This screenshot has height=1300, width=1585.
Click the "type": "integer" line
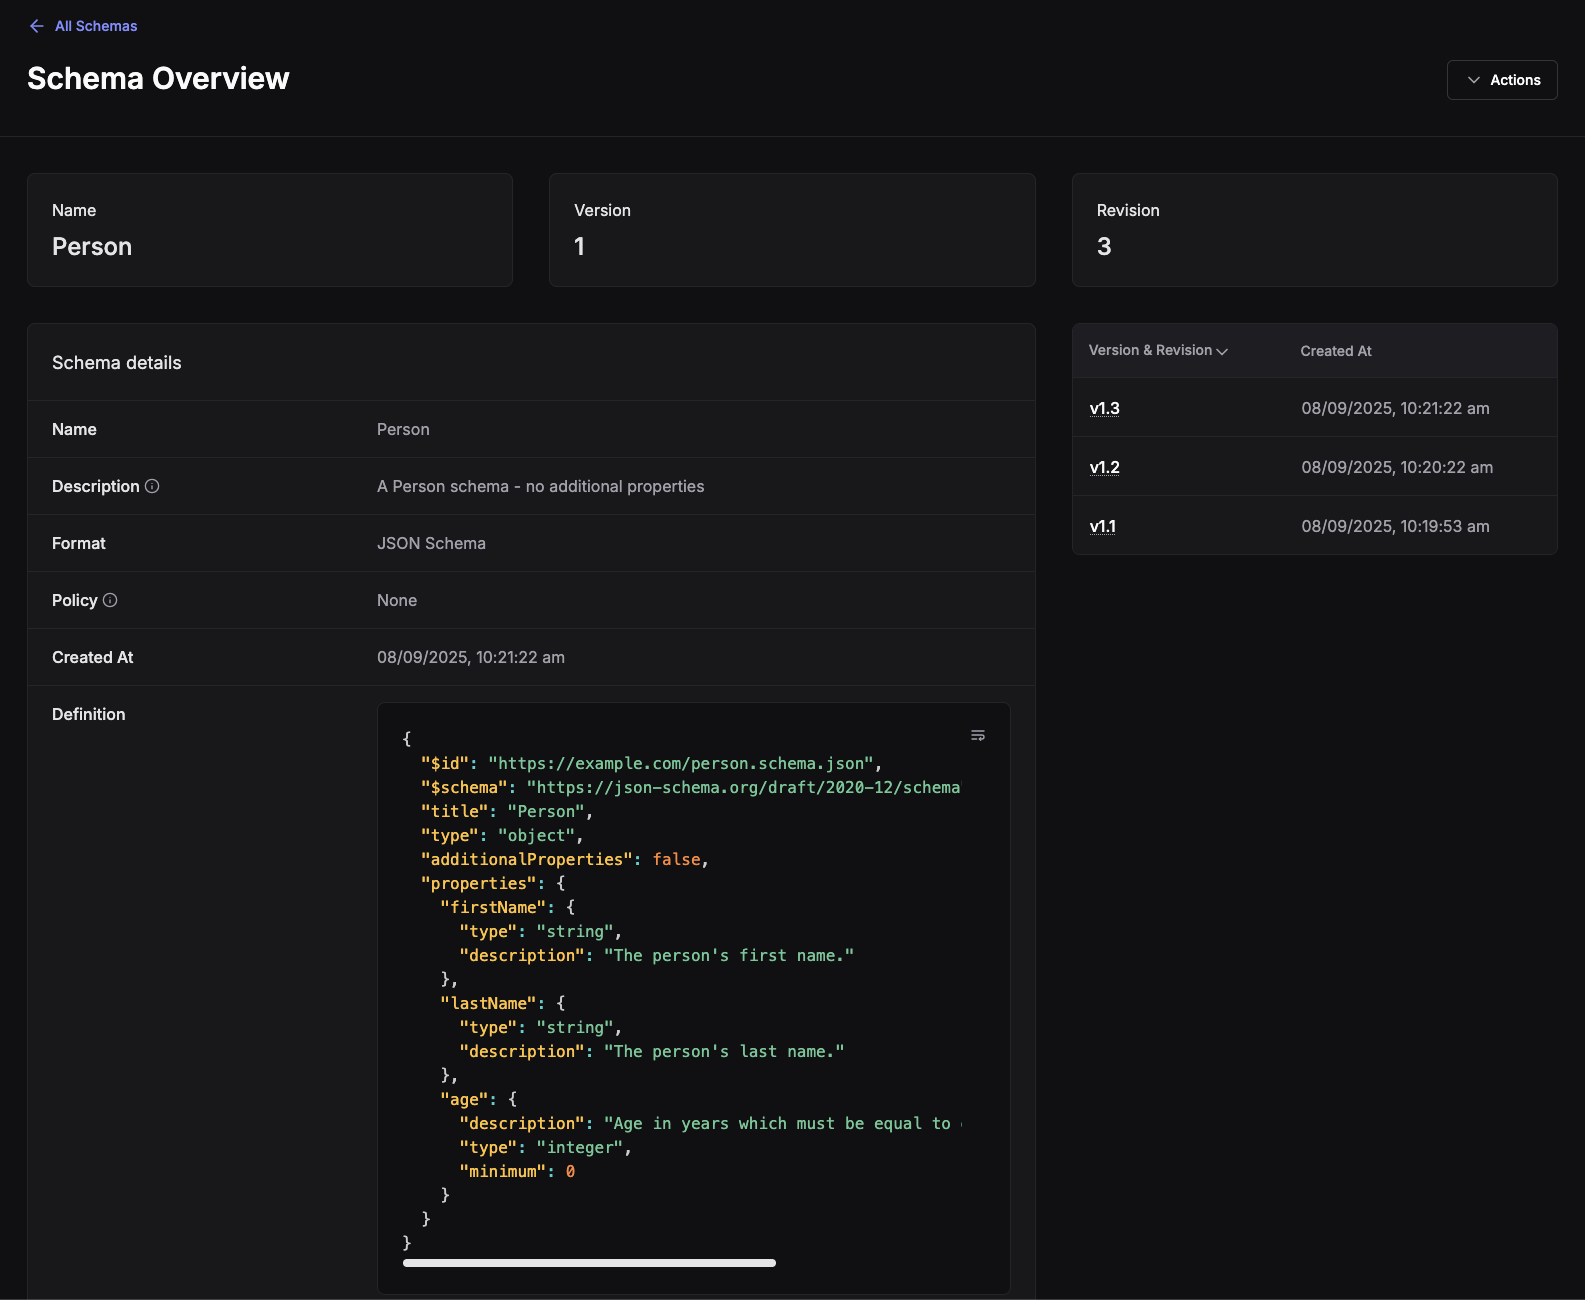click(545, 1147)
